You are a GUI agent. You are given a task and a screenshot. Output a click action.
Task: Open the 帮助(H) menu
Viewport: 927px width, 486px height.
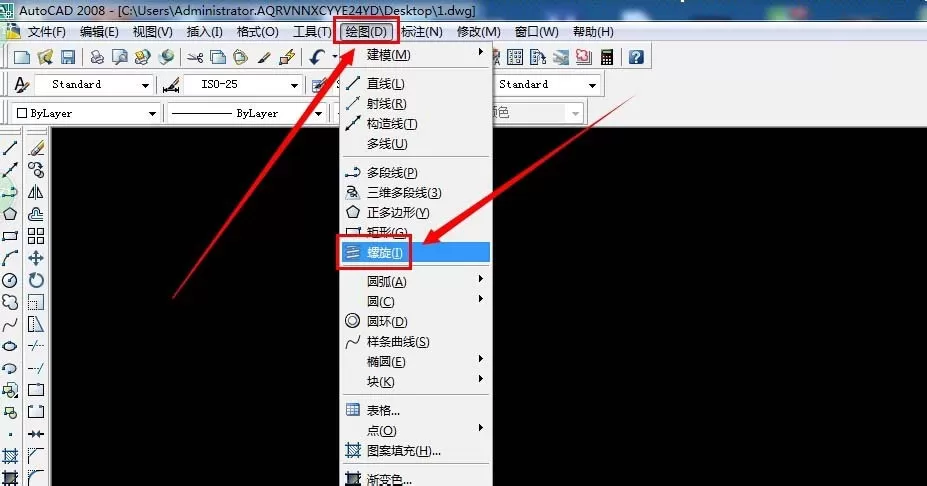click(x=593, y=32)
